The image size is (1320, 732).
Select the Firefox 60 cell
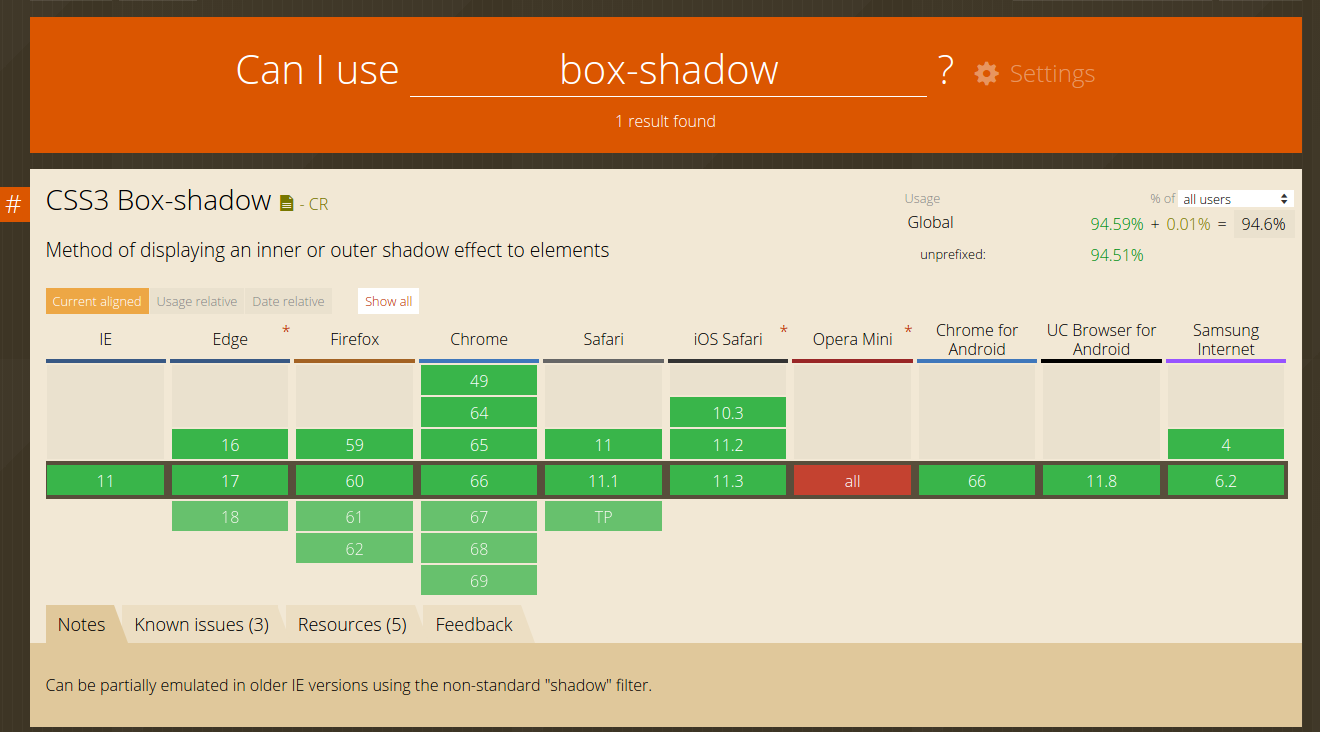click(354, 481)
